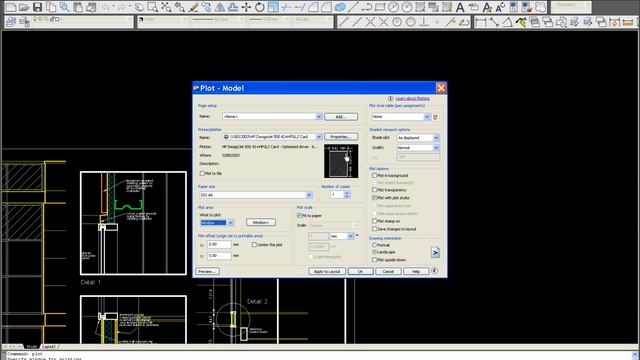
Task: Open plotter Properties button
Action: (x=341, y=137)
